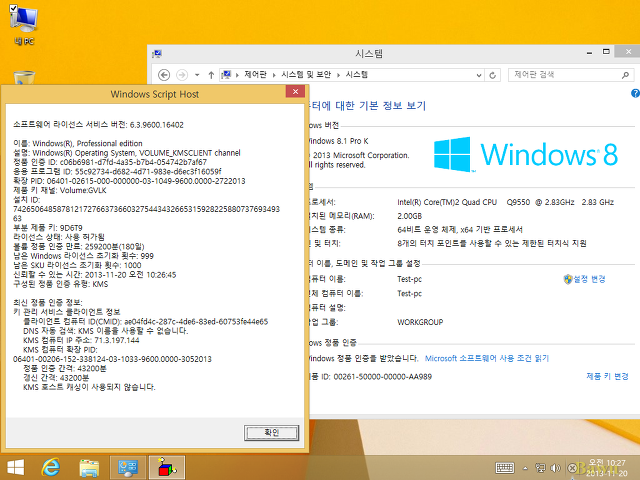The image size is (640, 480).
Task: Refresh the 시스템 window
Action: (493, 75)
